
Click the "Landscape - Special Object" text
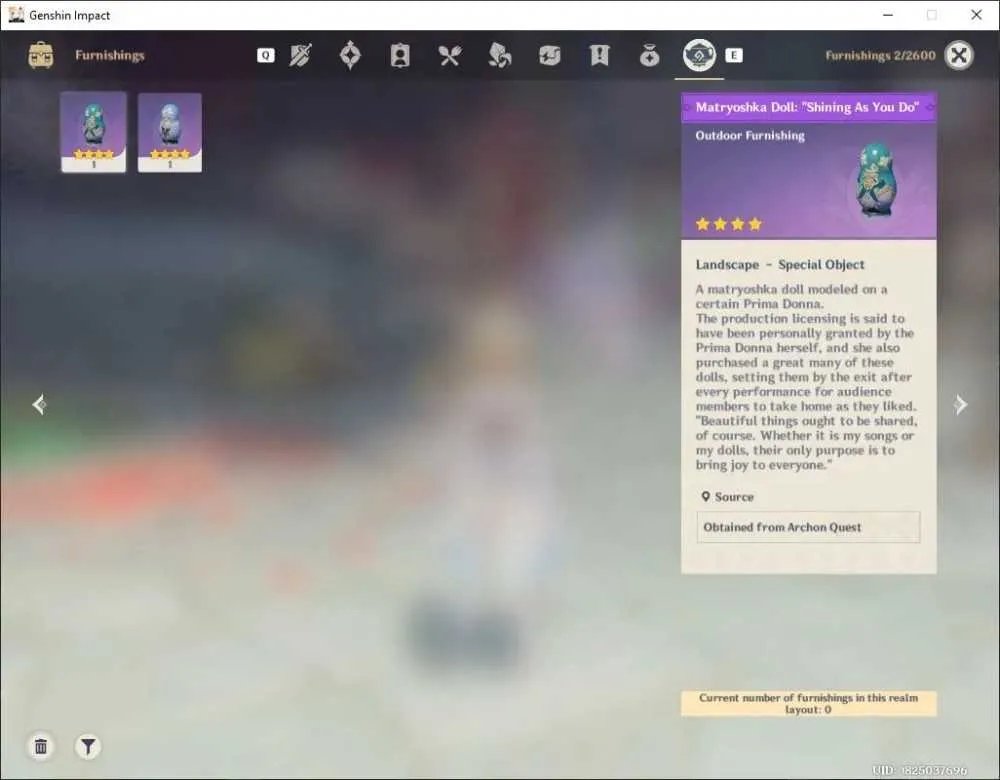coord(780,265)
